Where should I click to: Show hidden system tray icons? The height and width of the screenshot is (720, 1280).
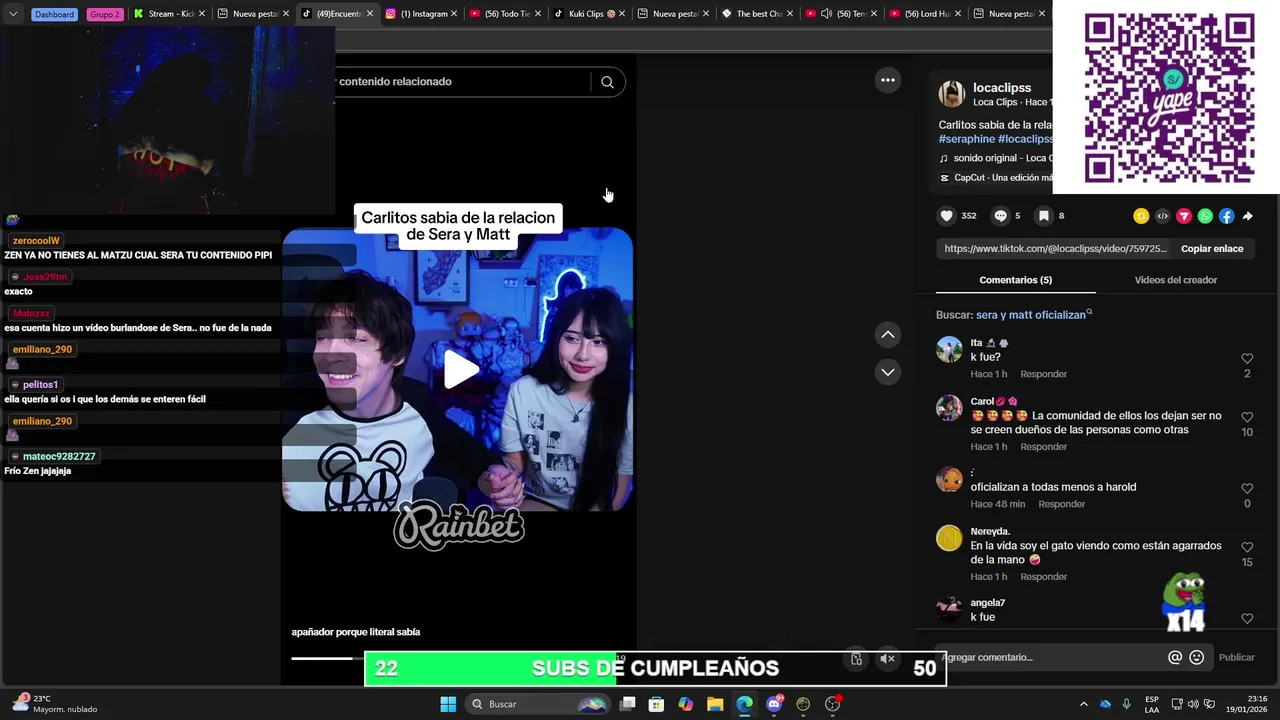coord(1083,704)
